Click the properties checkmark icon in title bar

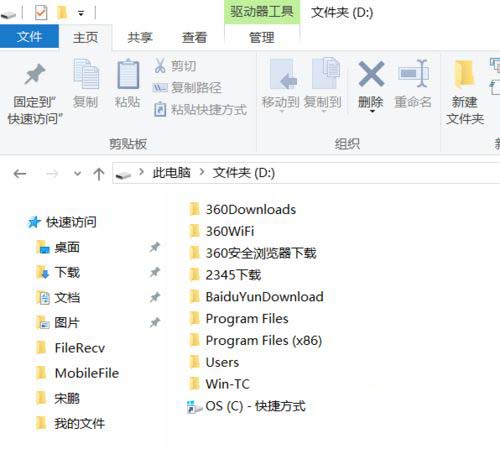coord(41,13)
